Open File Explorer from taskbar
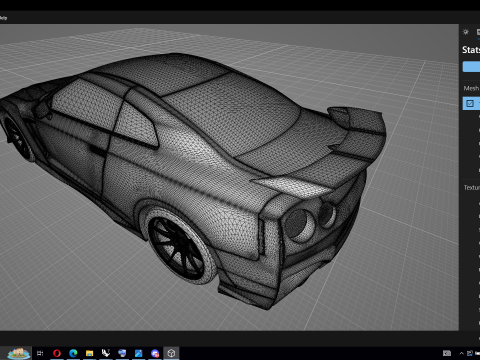Image resolution: width=480 pixels, height=360 pixels. [89, 353]
